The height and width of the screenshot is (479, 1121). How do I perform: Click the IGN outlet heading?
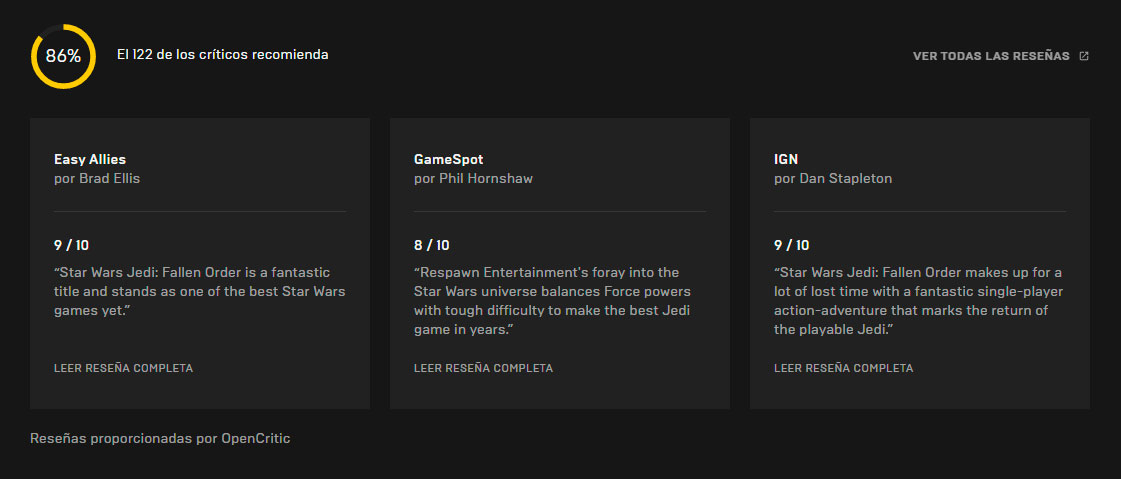(786, 159)
